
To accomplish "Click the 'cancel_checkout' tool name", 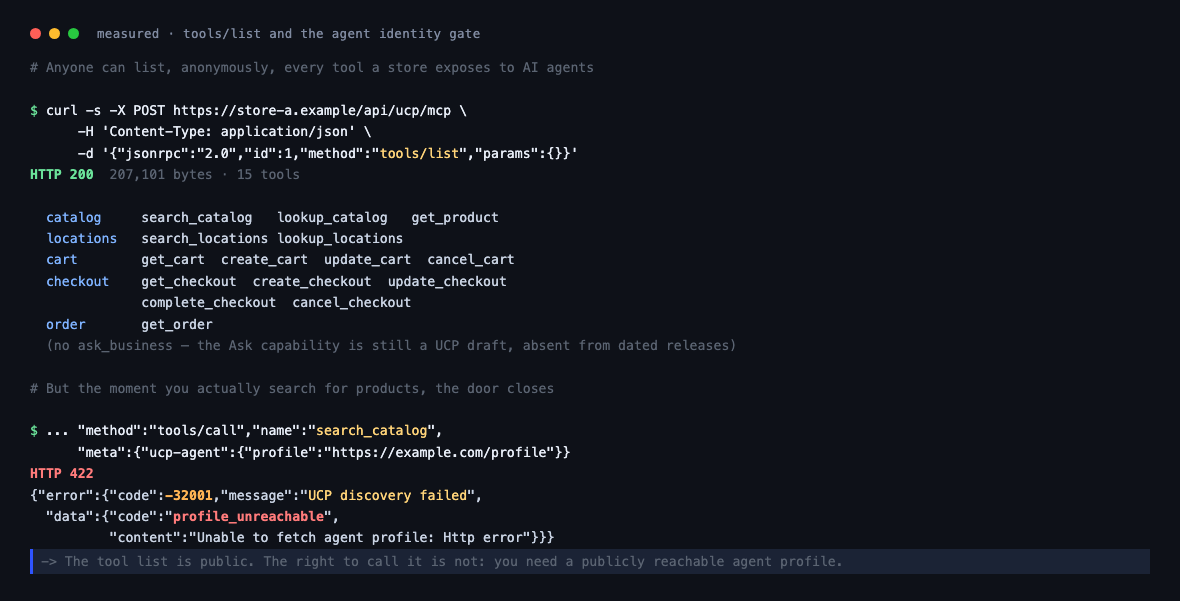I will click(x=351, y=302).
